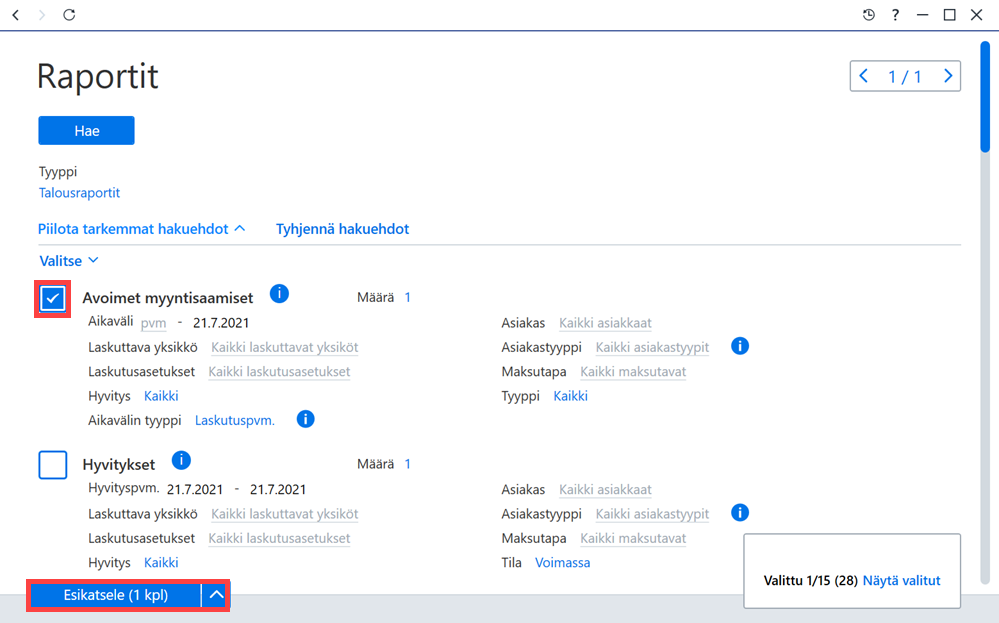Open the Esikatsele button arrow menu

tap(217, 595)
